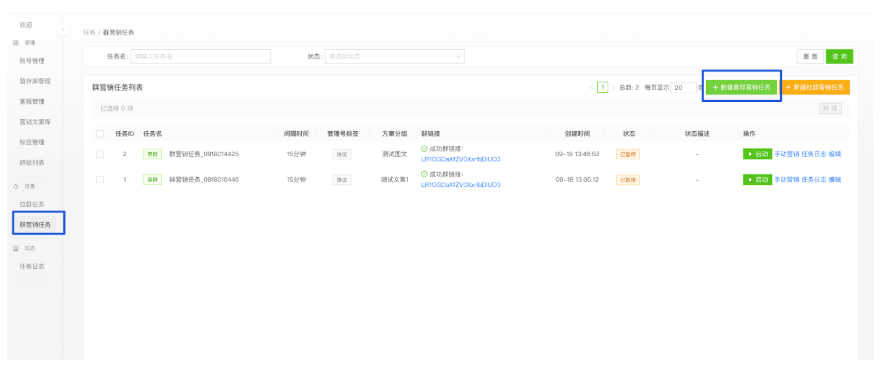Click the 任务ID column header
The height and width of the screenshot is (376, 894).
[x=124, y=134]
